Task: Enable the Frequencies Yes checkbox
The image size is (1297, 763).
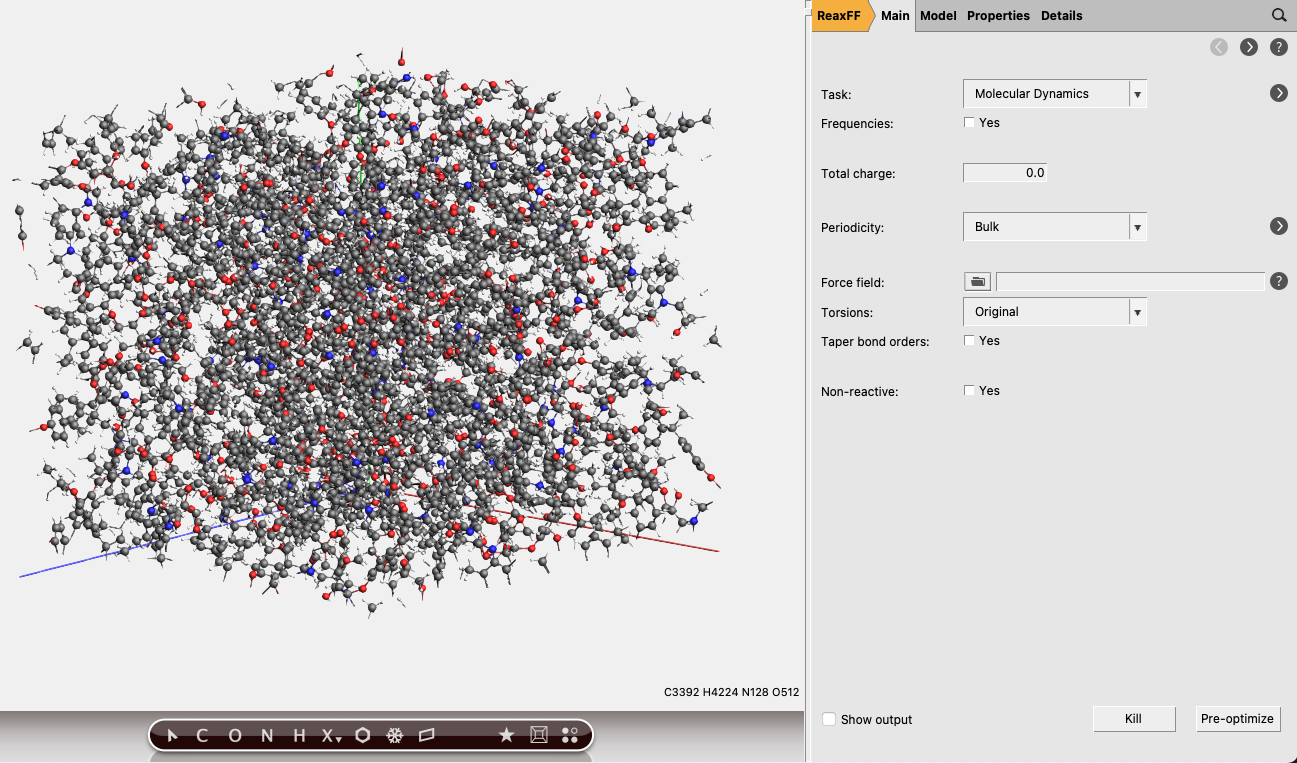Action: coord(969,121)
